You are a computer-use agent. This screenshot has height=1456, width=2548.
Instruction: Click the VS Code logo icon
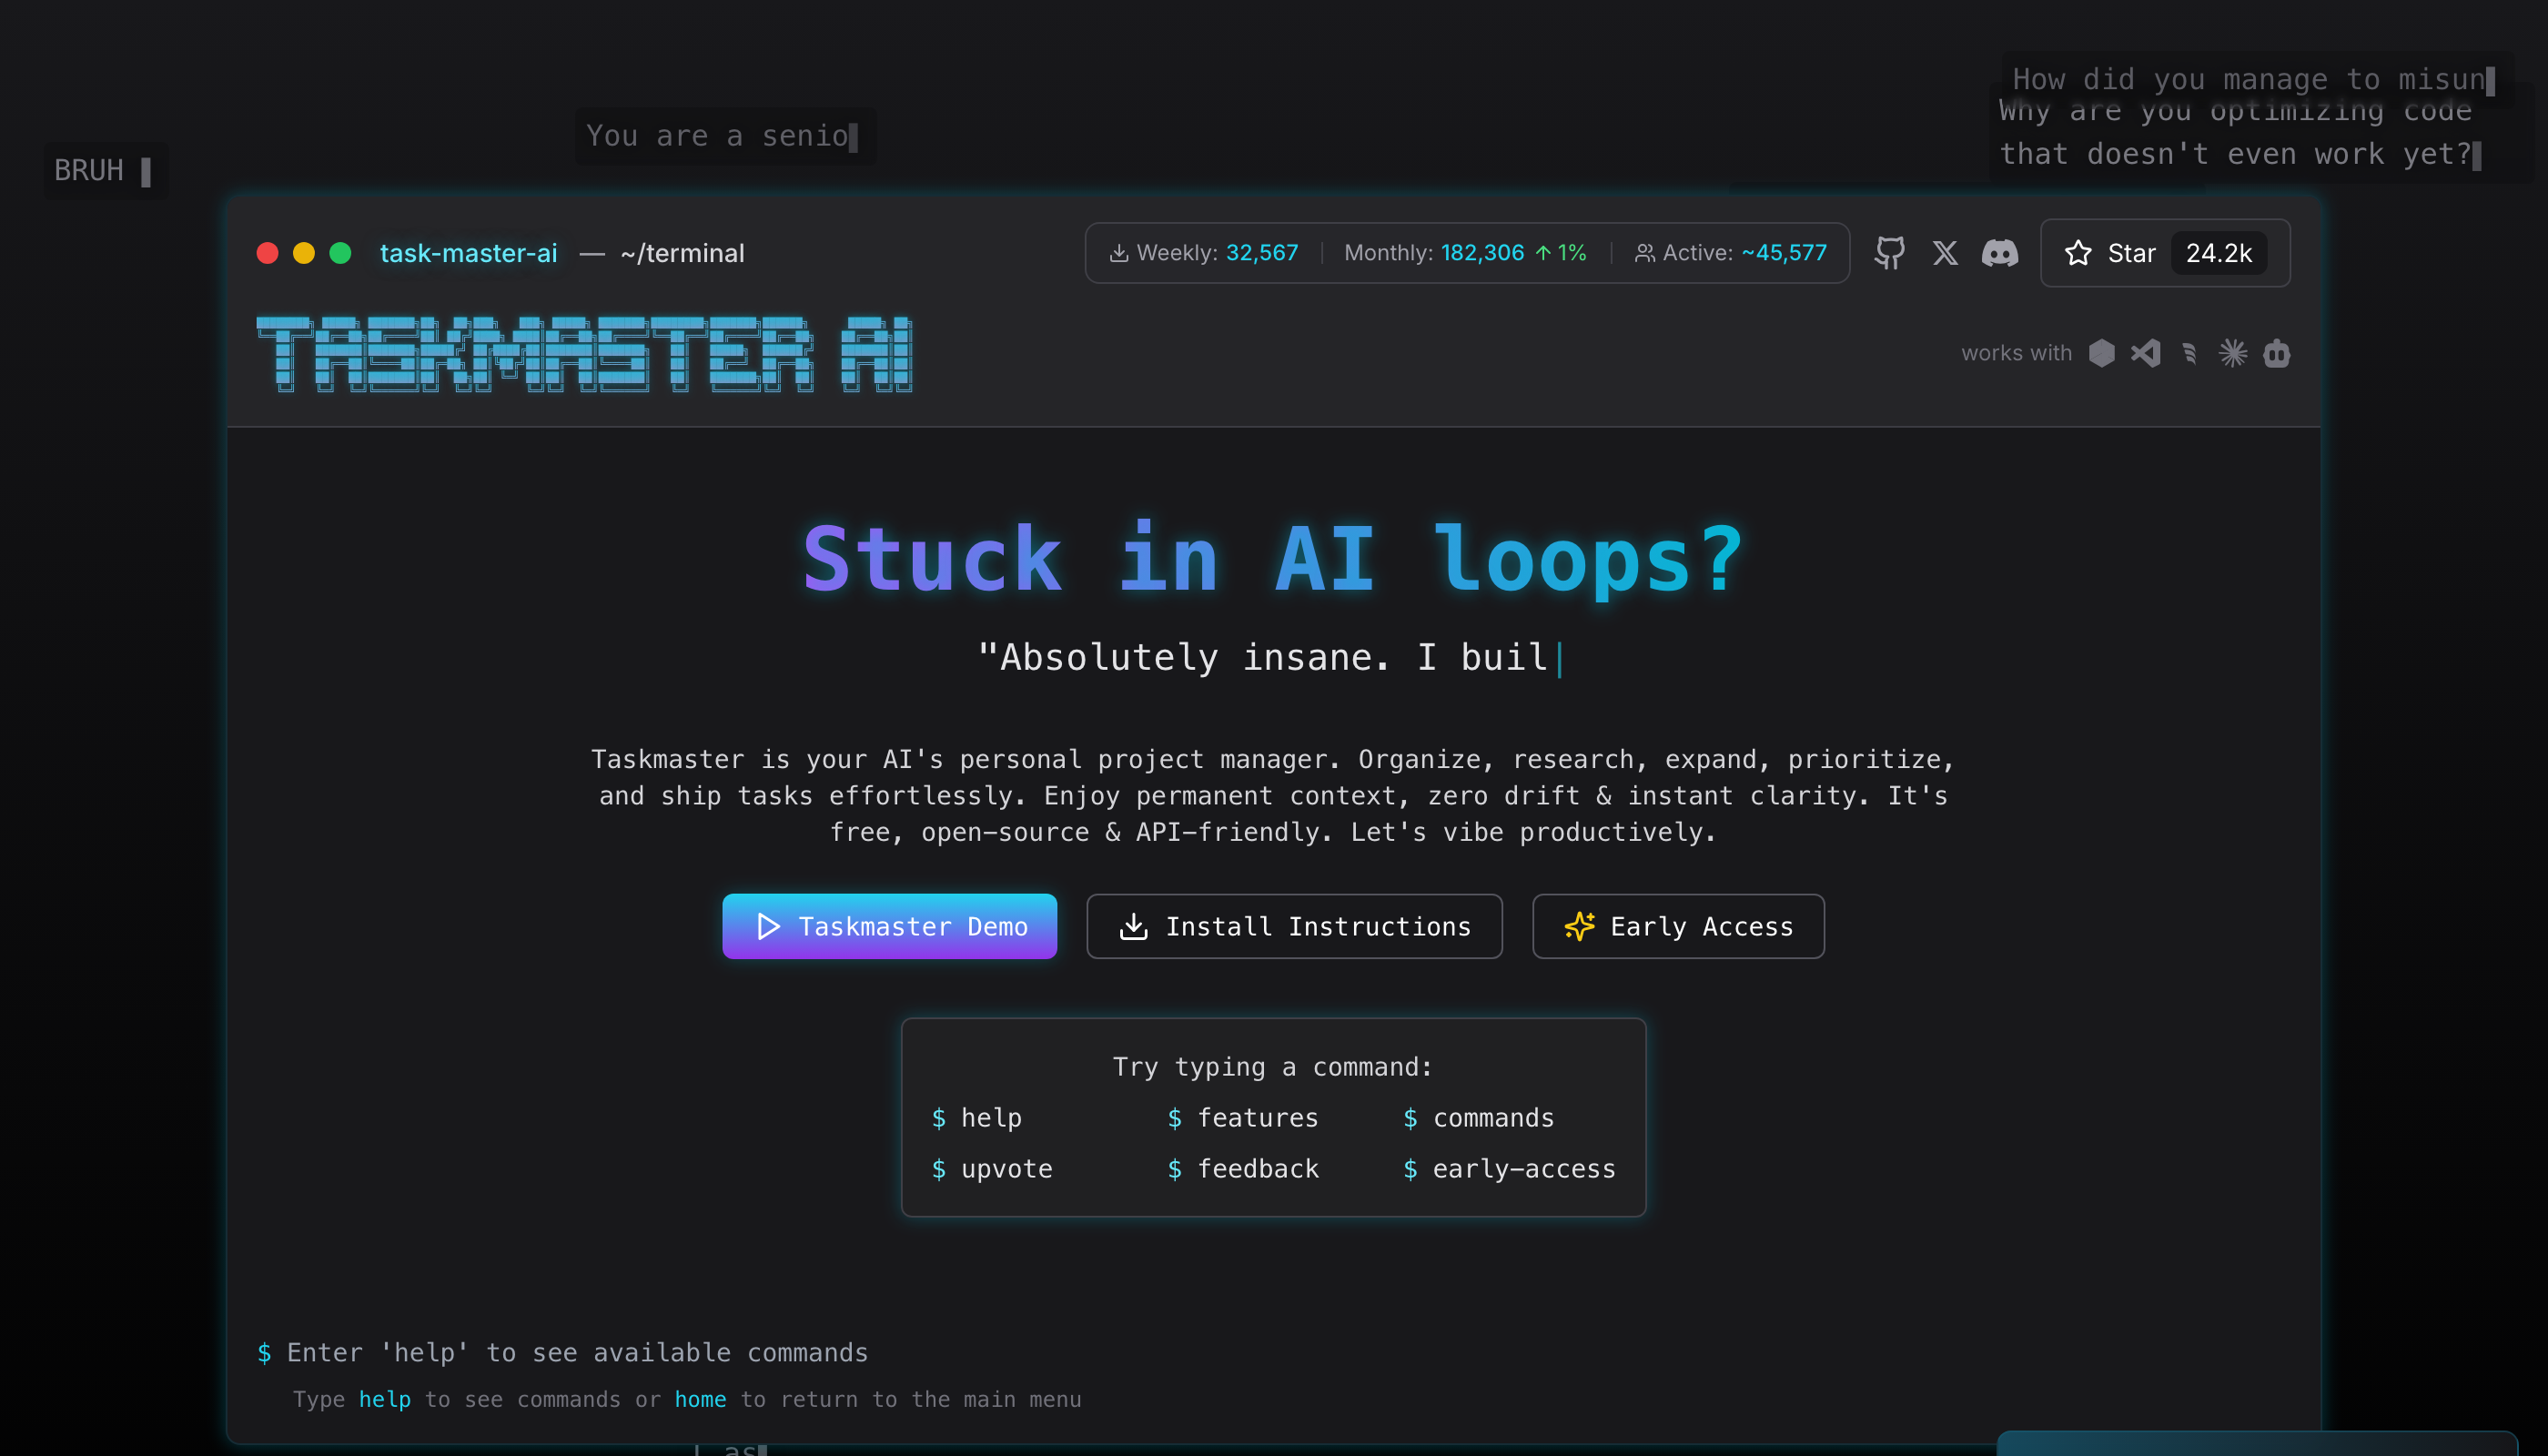coord(2146,353)
